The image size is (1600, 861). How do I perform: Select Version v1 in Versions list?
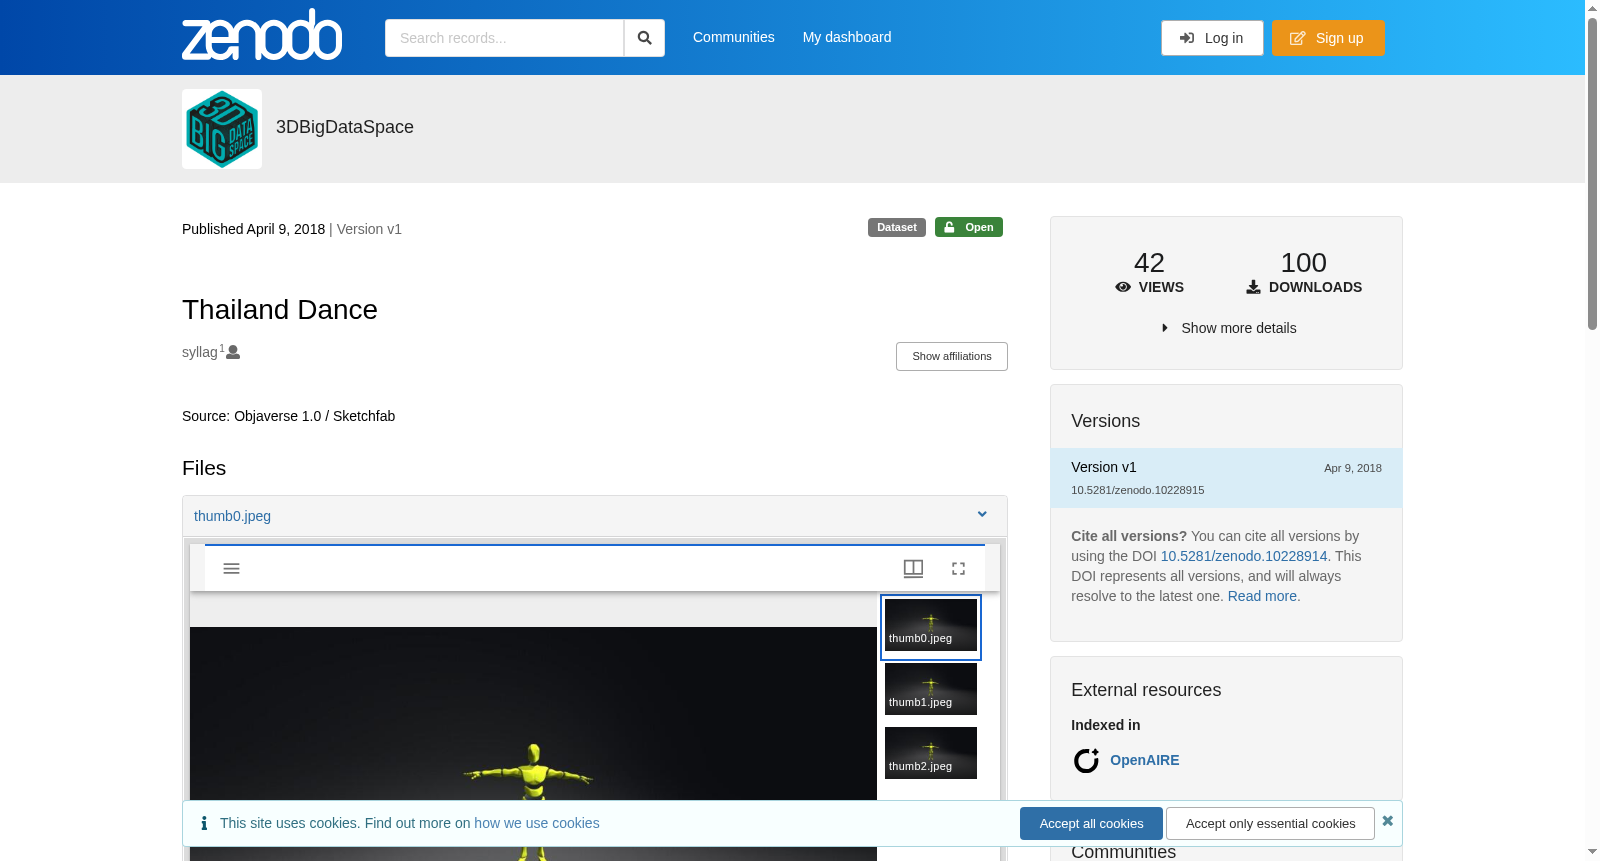pyautogui.click(x=1226, y=478)
